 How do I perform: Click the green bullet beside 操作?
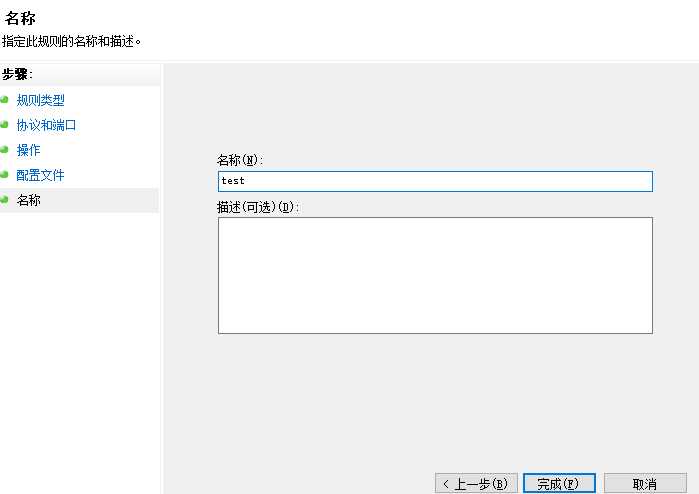coord(4,150)
